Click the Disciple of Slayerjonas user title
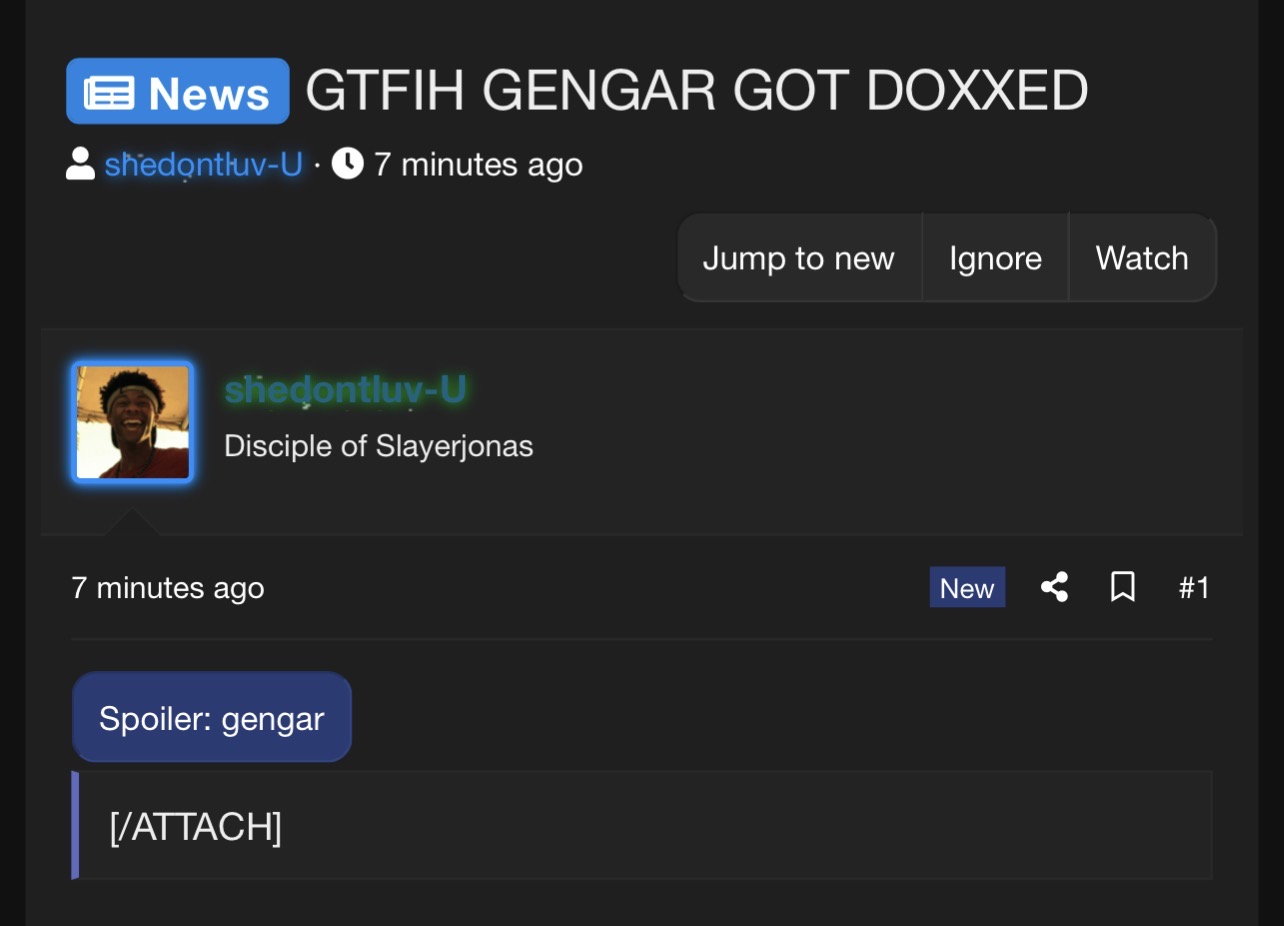The height and width of the screenshot is (926, 1284). [x=379, y=446]
